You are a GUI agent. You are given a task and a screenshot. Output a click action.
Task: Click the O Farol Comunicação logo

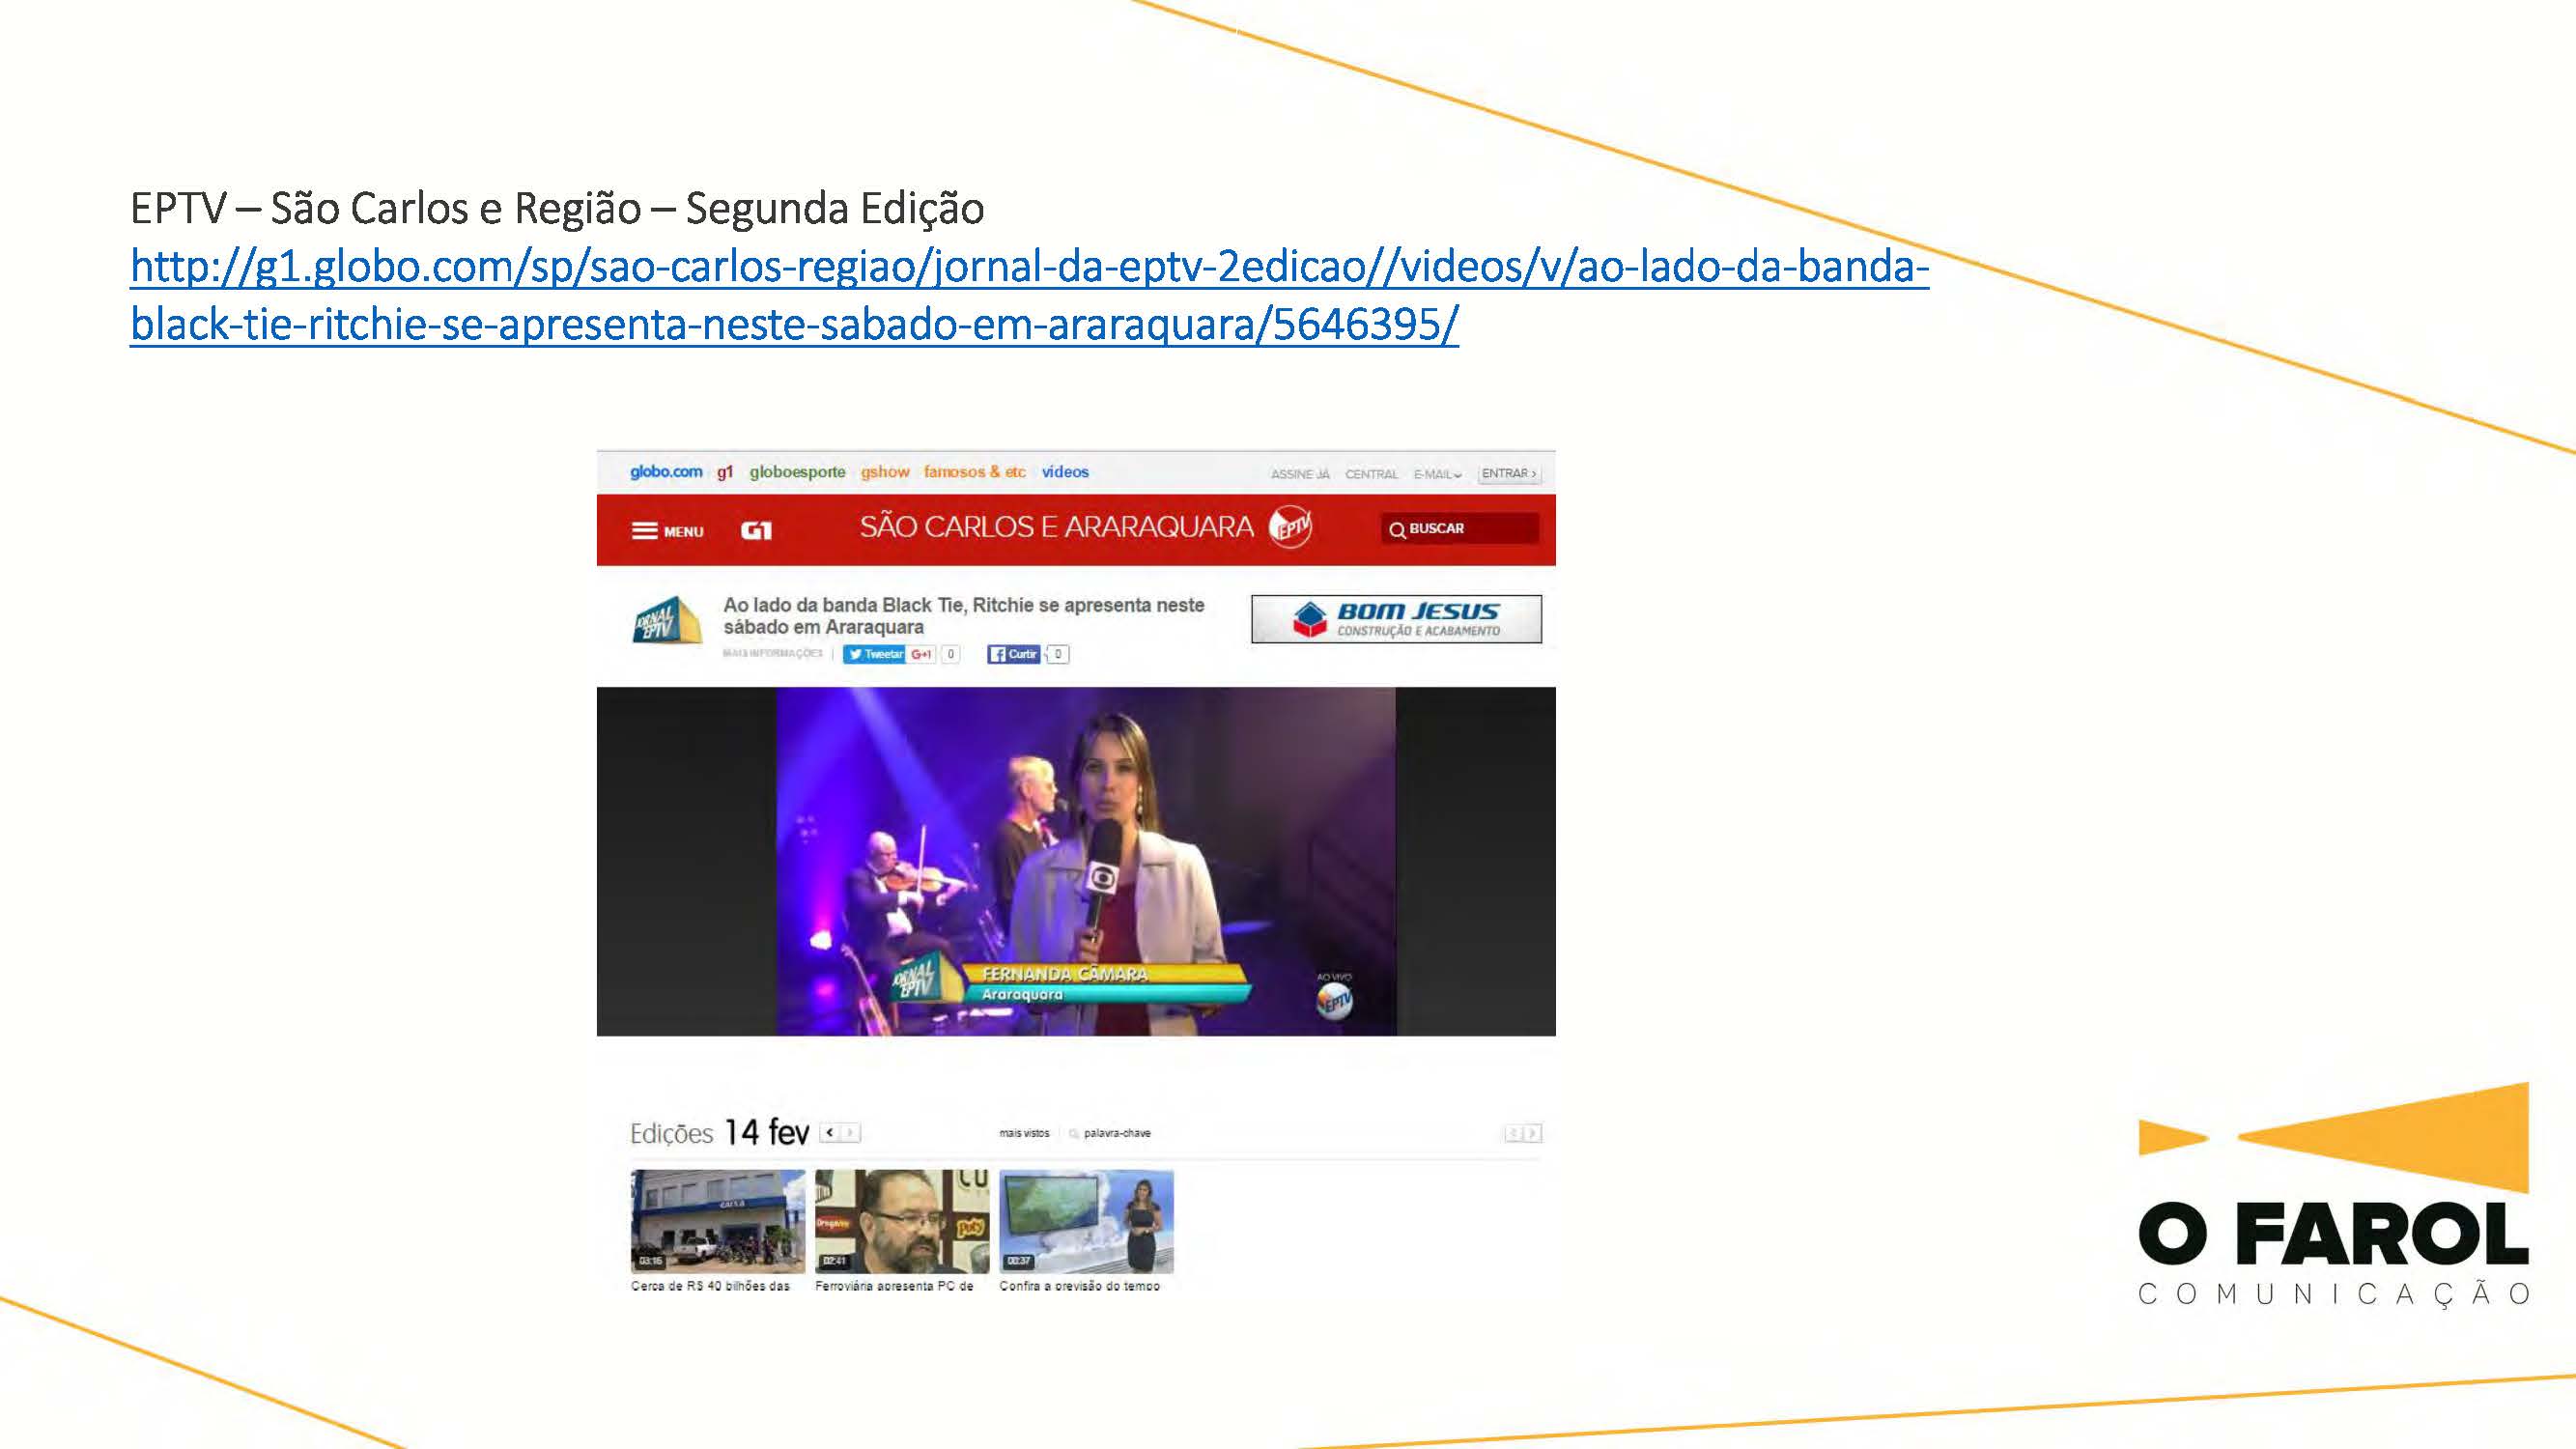[x=2333, y=1195]
